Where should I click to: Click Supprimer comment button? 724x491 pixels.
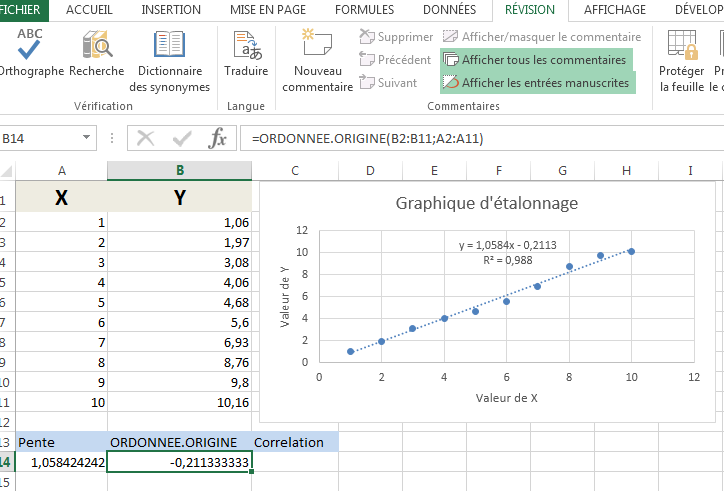[x=396, y=36]
